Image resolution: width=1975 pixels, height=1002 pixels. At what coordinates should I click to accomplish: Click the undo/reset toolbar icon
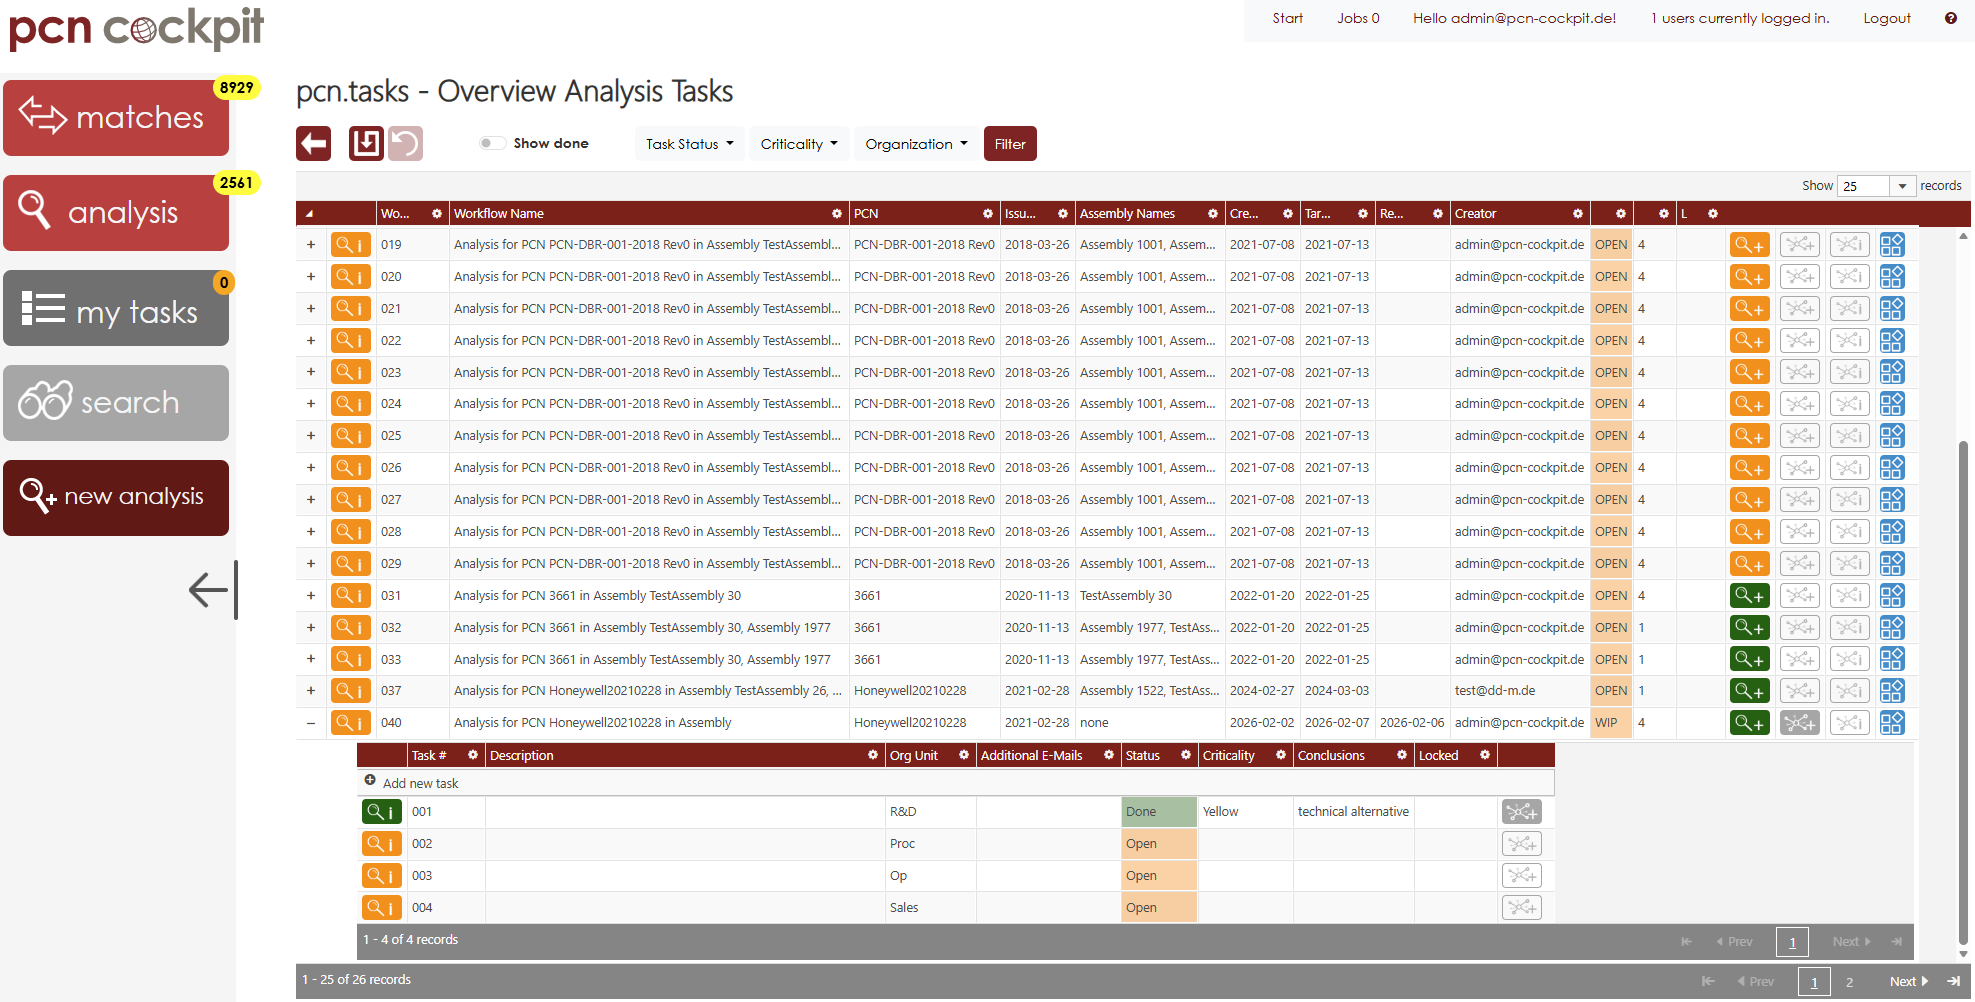405,144
